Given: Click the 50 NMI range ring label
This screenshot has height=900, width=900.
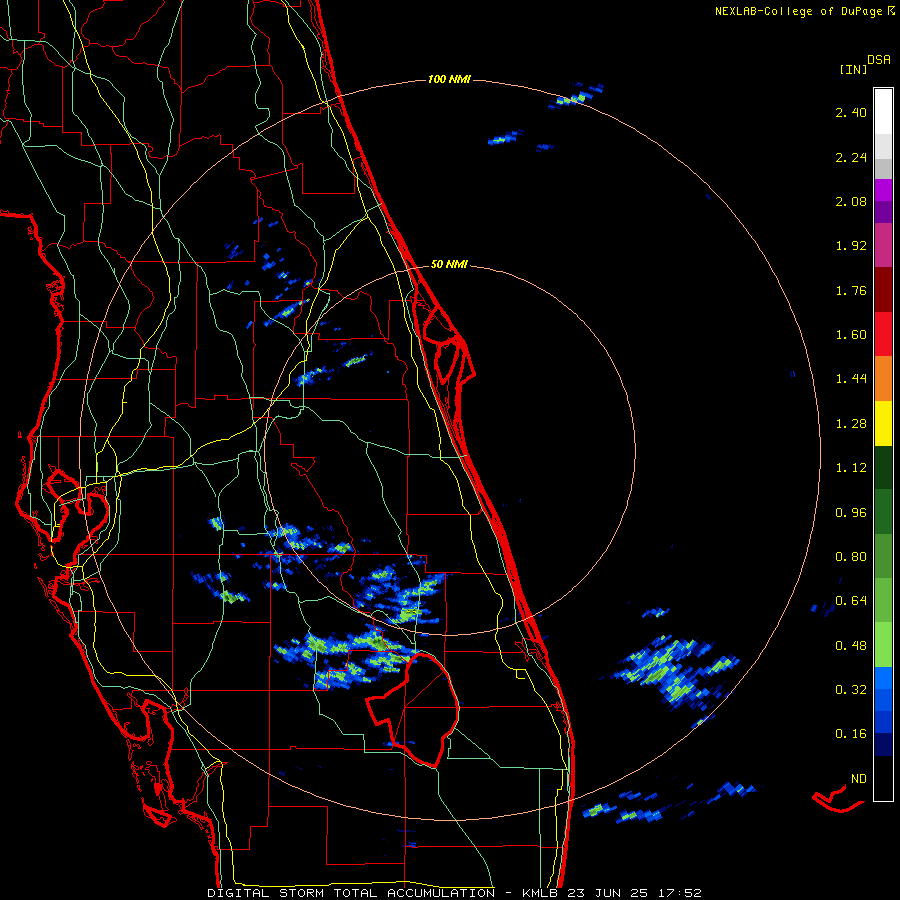Looking at the screenshot, I should pyautogui.click(x=449, y=265).
